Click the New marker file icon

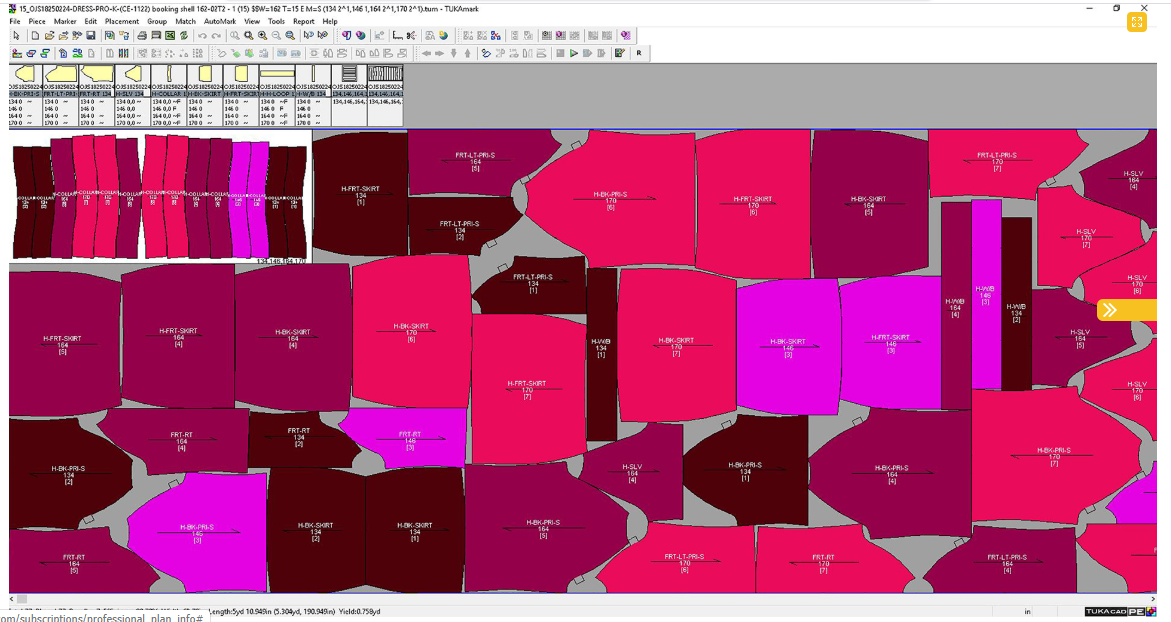pyautogui.click(x=35, y=35)
